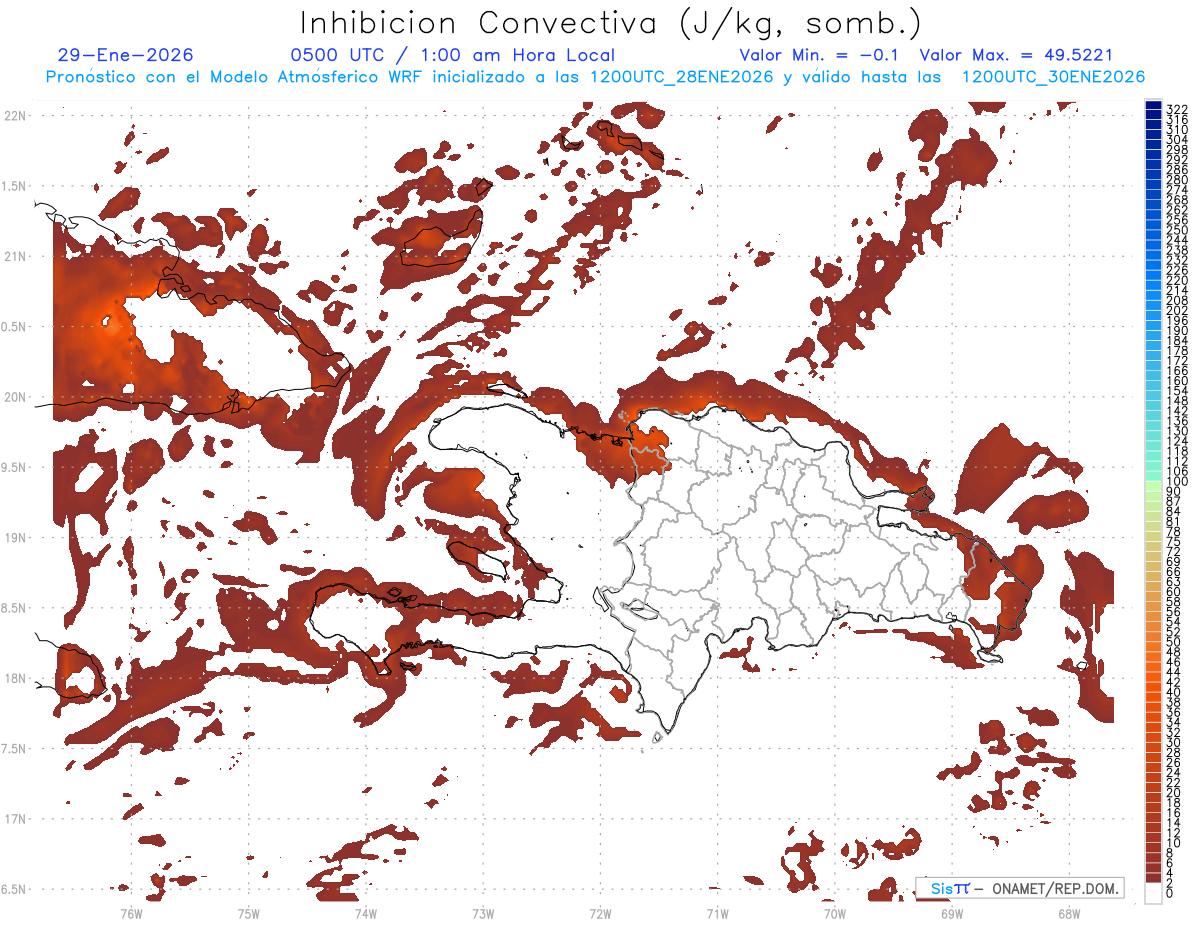Click the title 'Inhibicion Convectiva (J/kg, somb.)'
Image resolution: width=1200 pixels, height=927 pixels.
pyautogui.click(x=611, y=24)
